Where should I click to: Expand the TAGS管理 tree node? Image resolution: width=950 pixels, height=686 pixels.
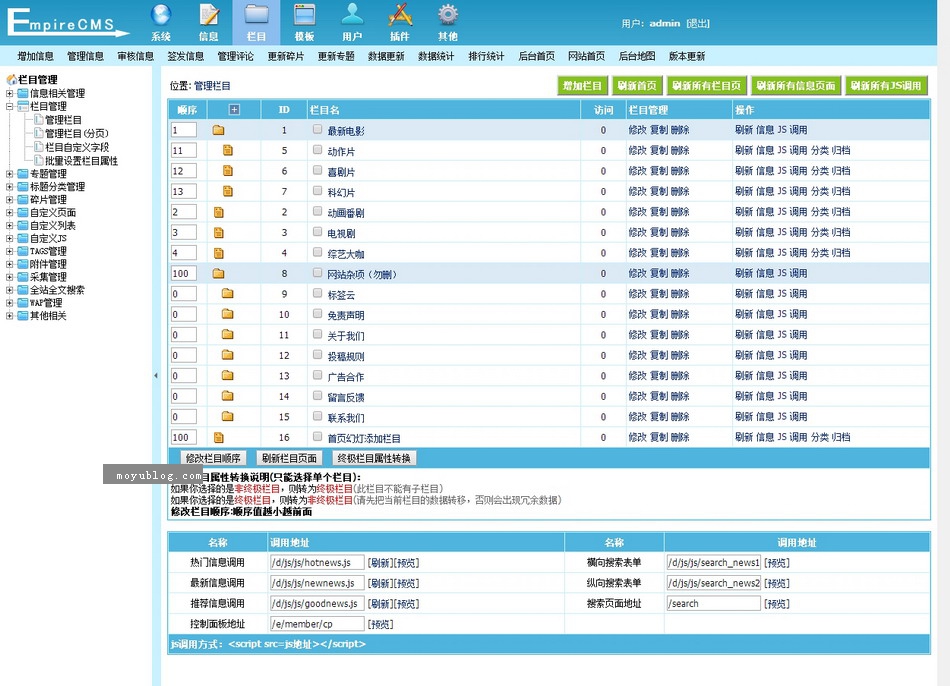tap(10, 251)
